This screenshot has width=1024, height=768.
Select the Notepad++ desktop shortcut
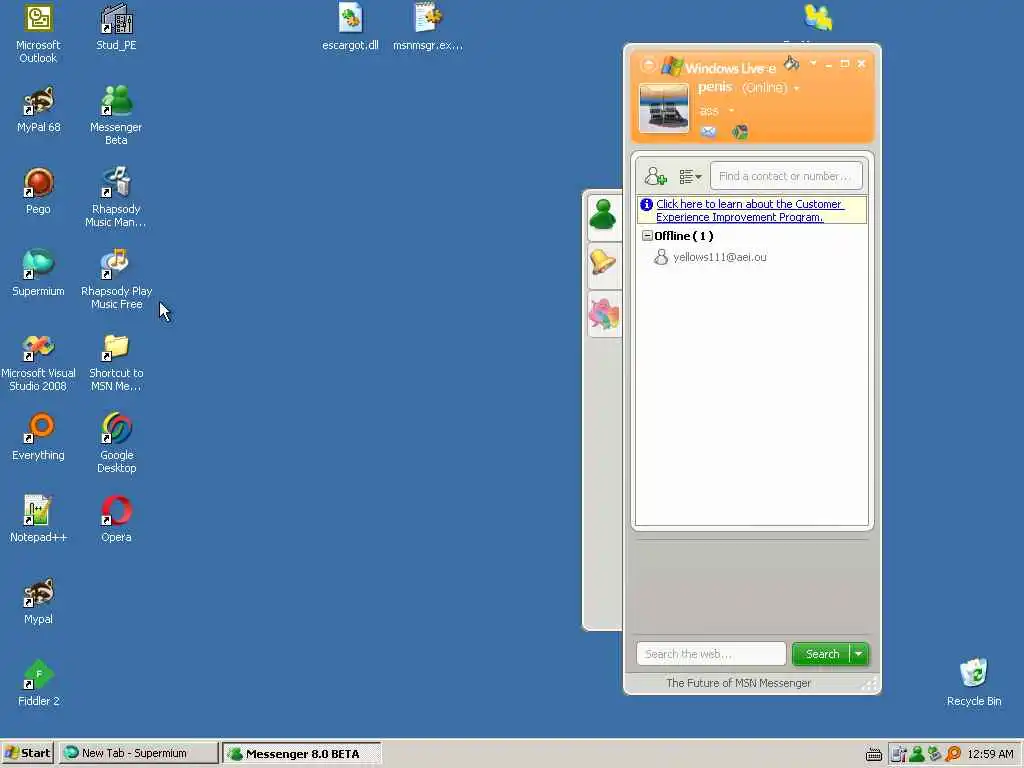coord(38,520)
